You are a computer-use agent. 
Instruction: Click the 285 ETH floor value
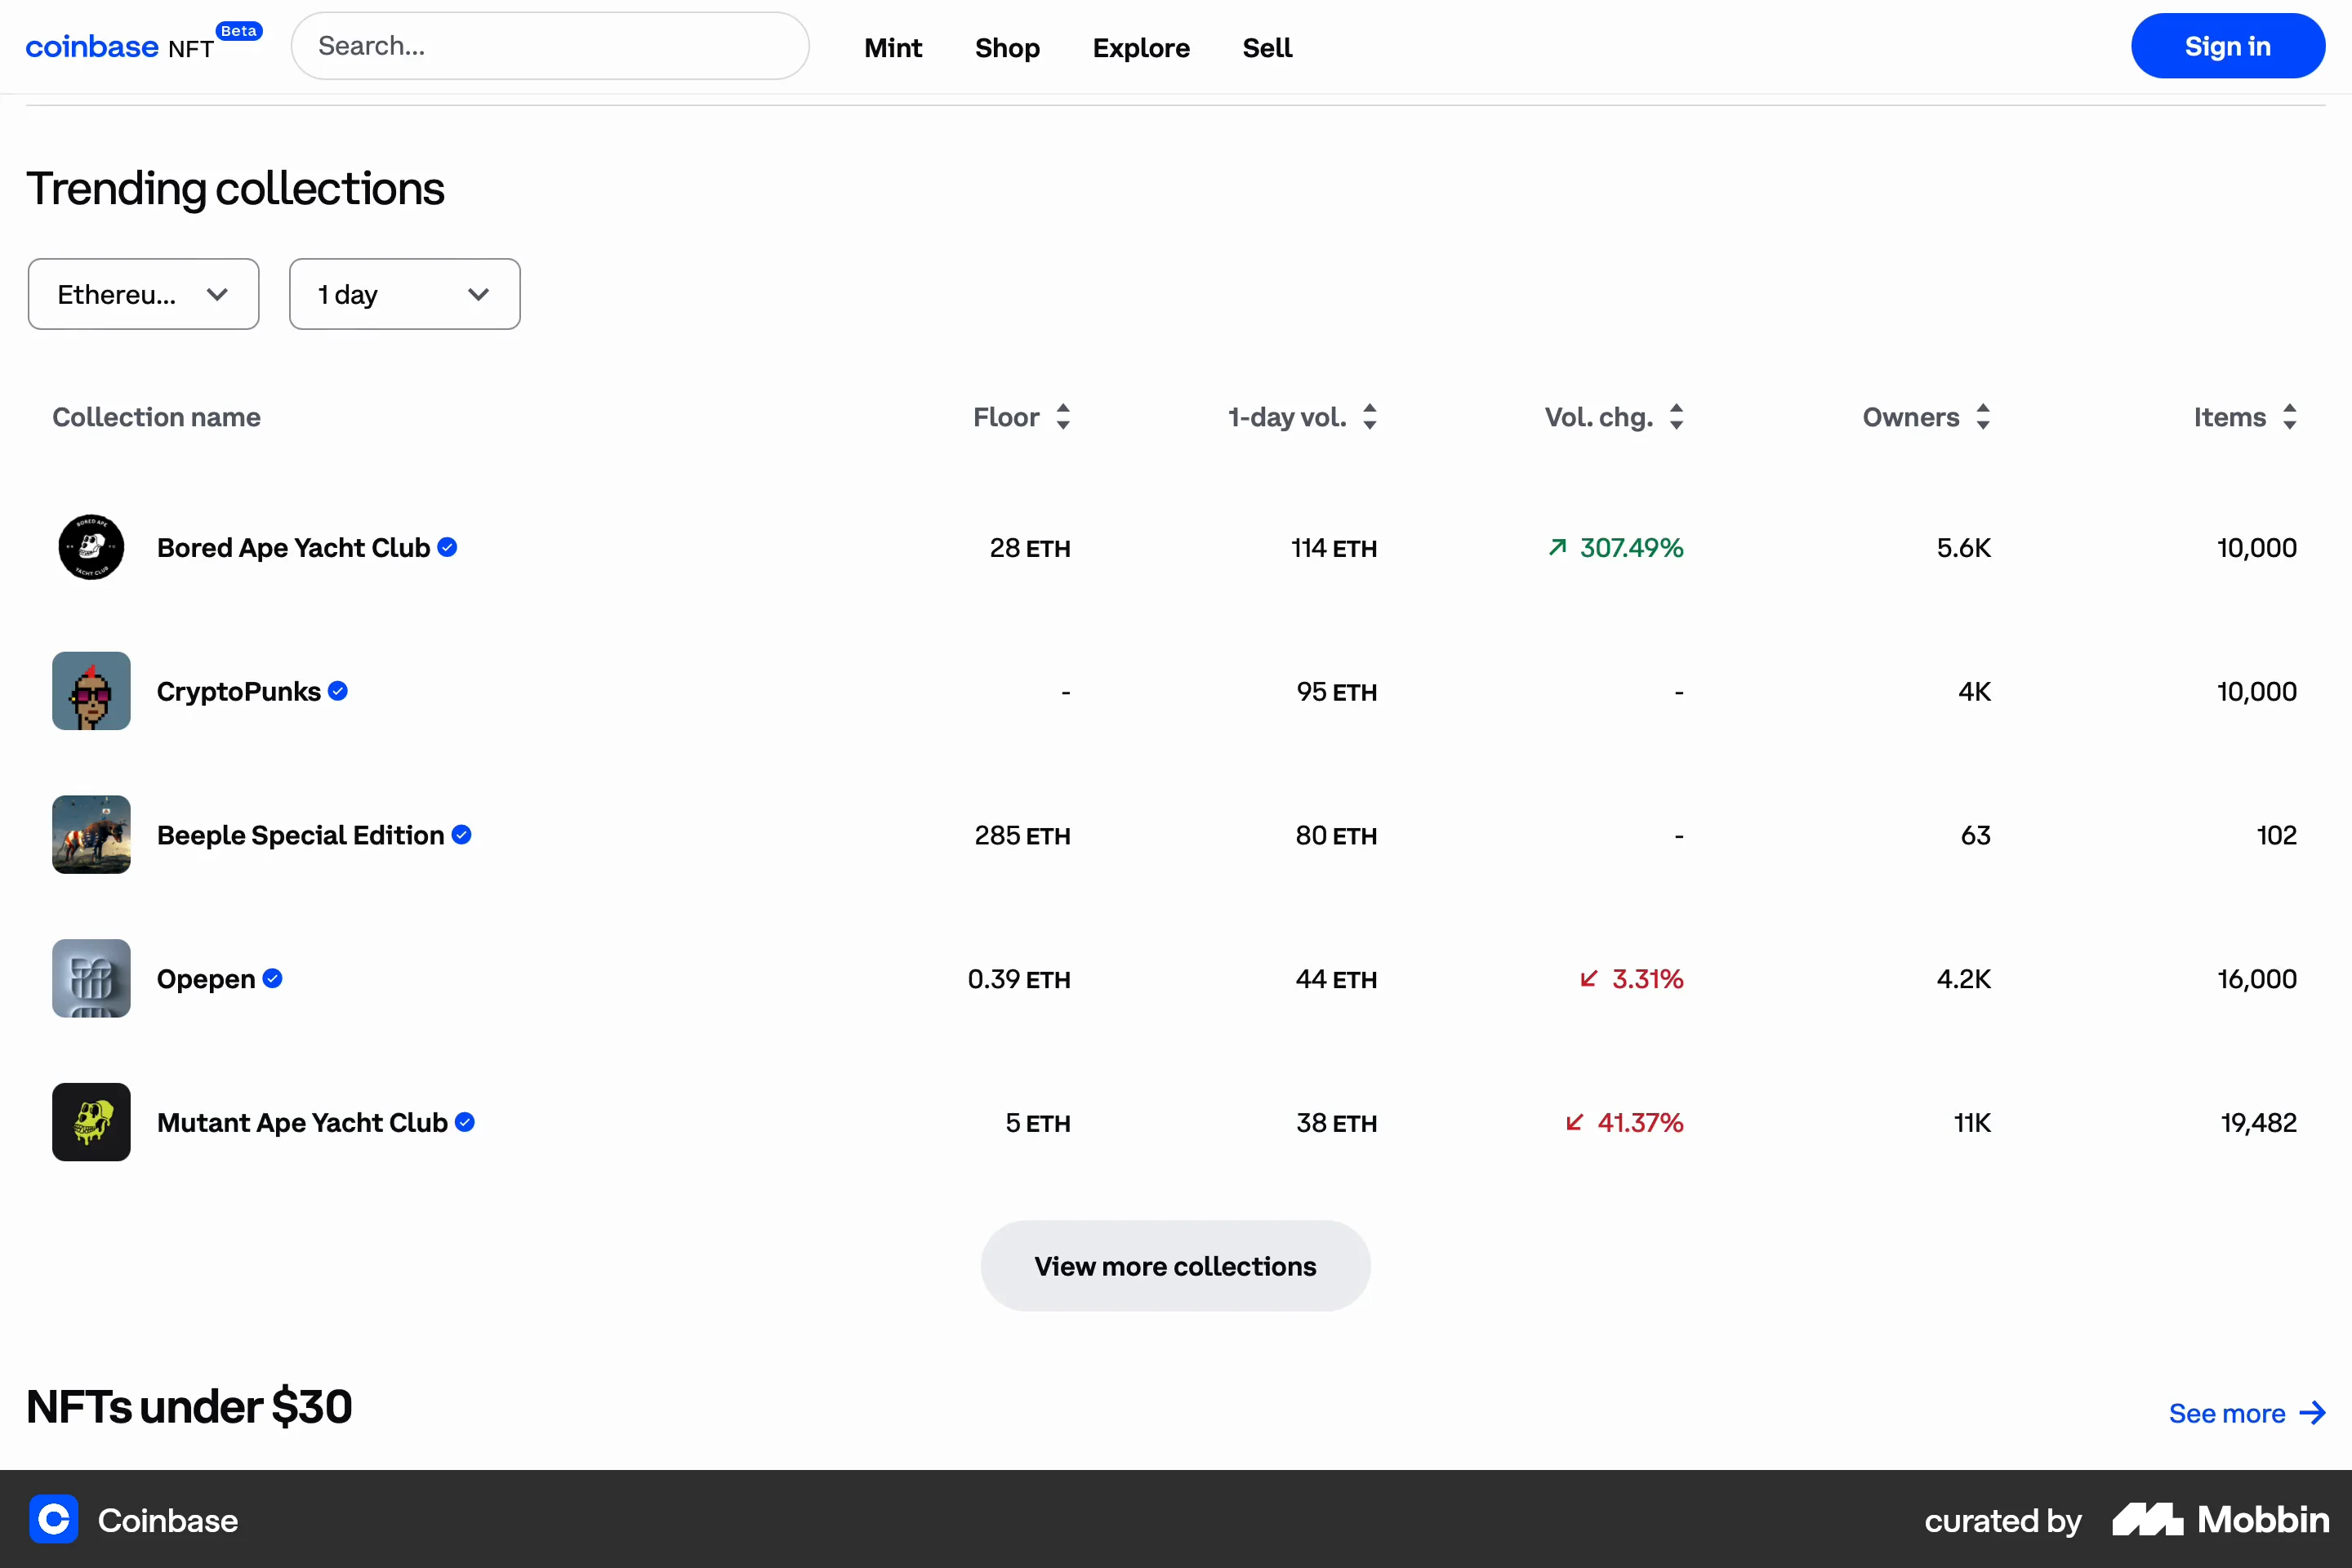[x=1022, y=835]
